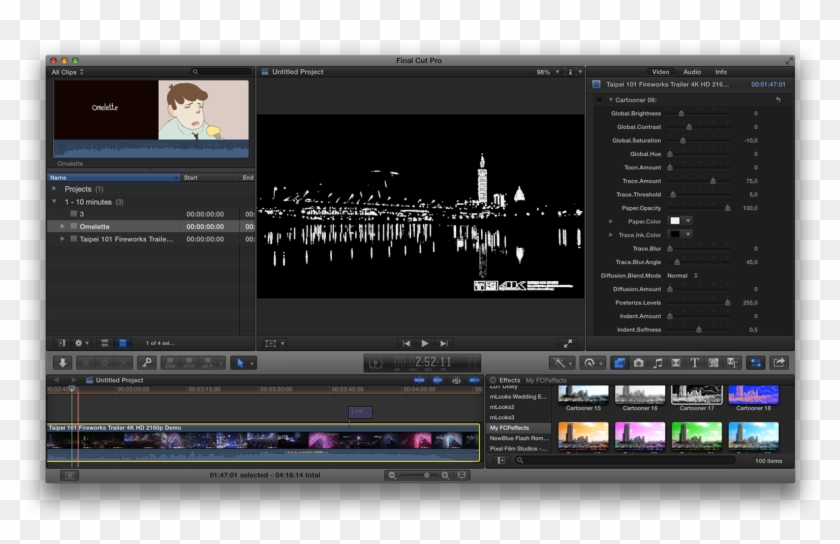Click the timeline zoom-out magnifier

tap(392, 475)
